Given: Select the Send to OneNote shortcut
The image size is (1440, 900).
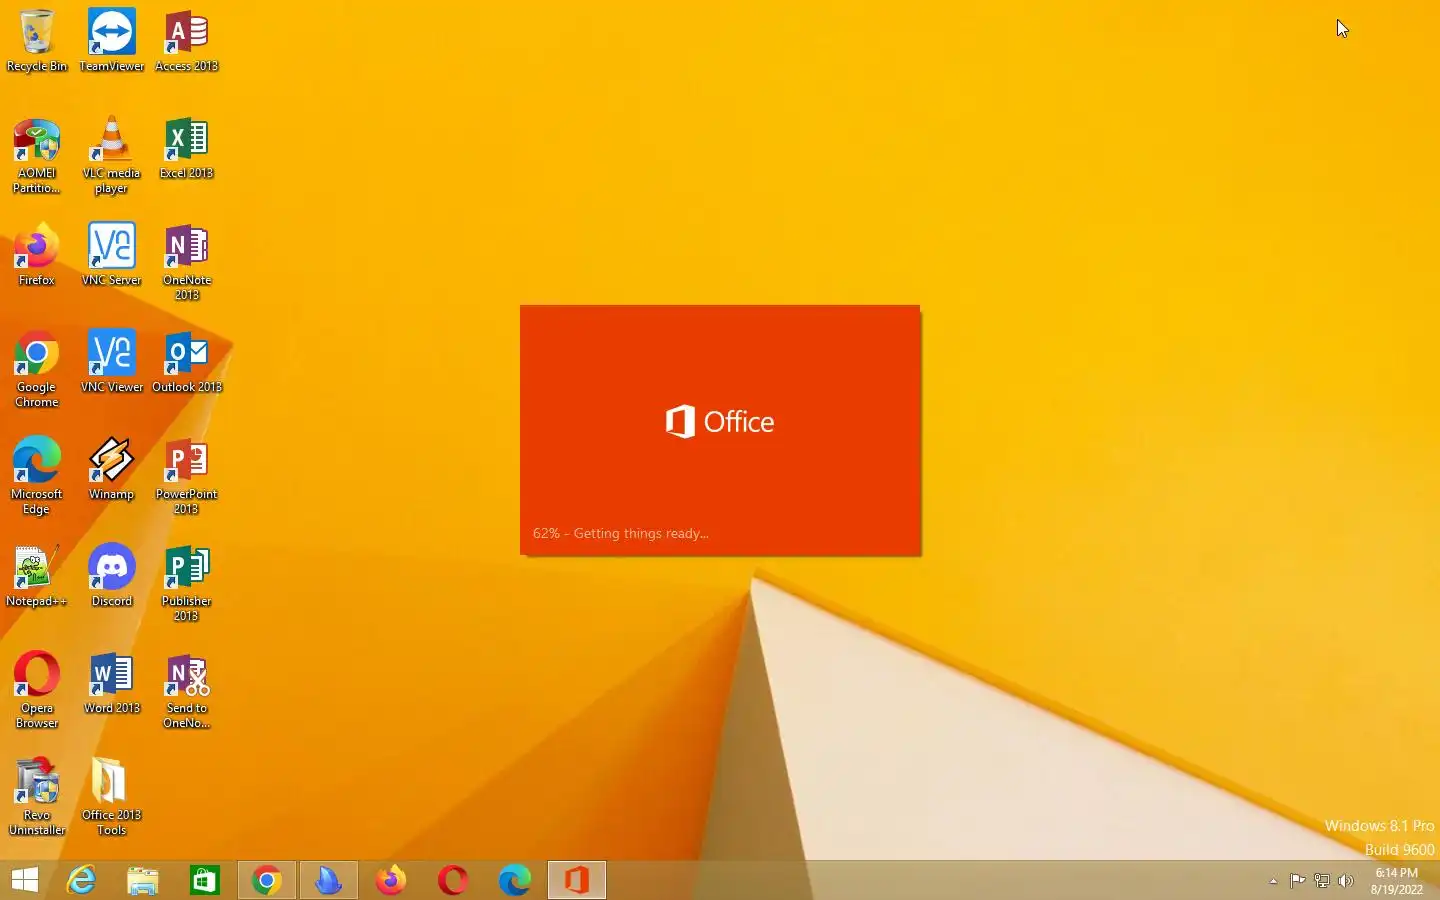Looking at the screenshot, I should pyautogui.click(x=186, y=690).
